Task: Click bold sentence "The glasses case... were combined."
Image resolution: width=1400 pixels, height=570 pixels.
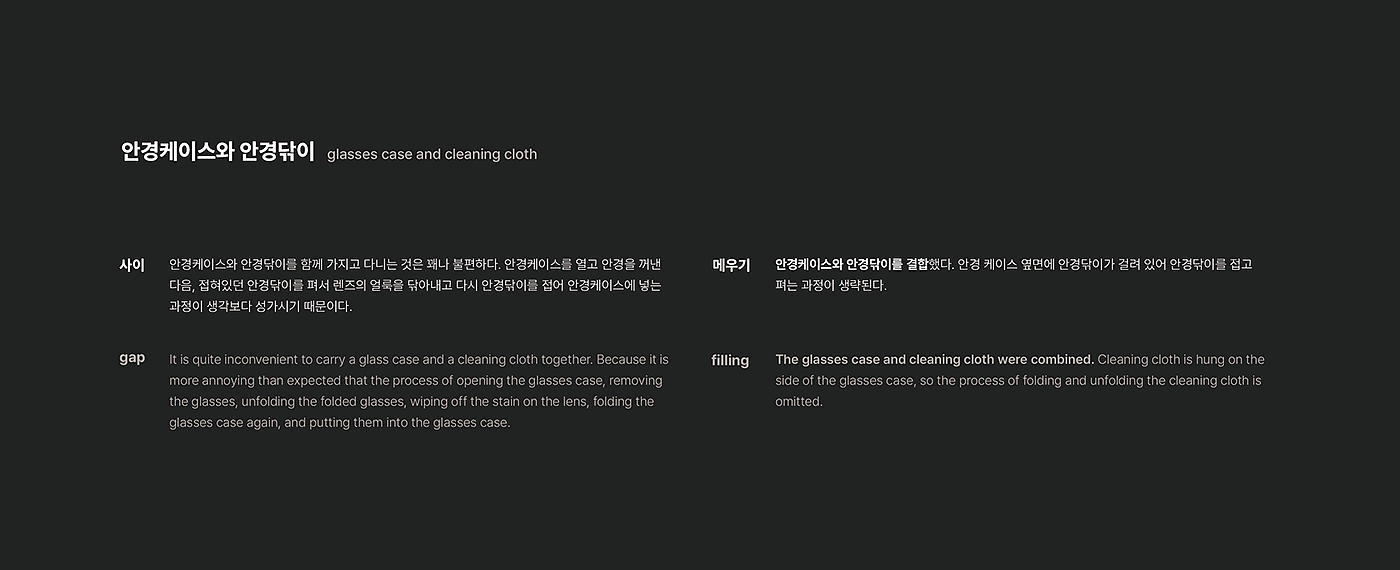Action: [934, 359]
